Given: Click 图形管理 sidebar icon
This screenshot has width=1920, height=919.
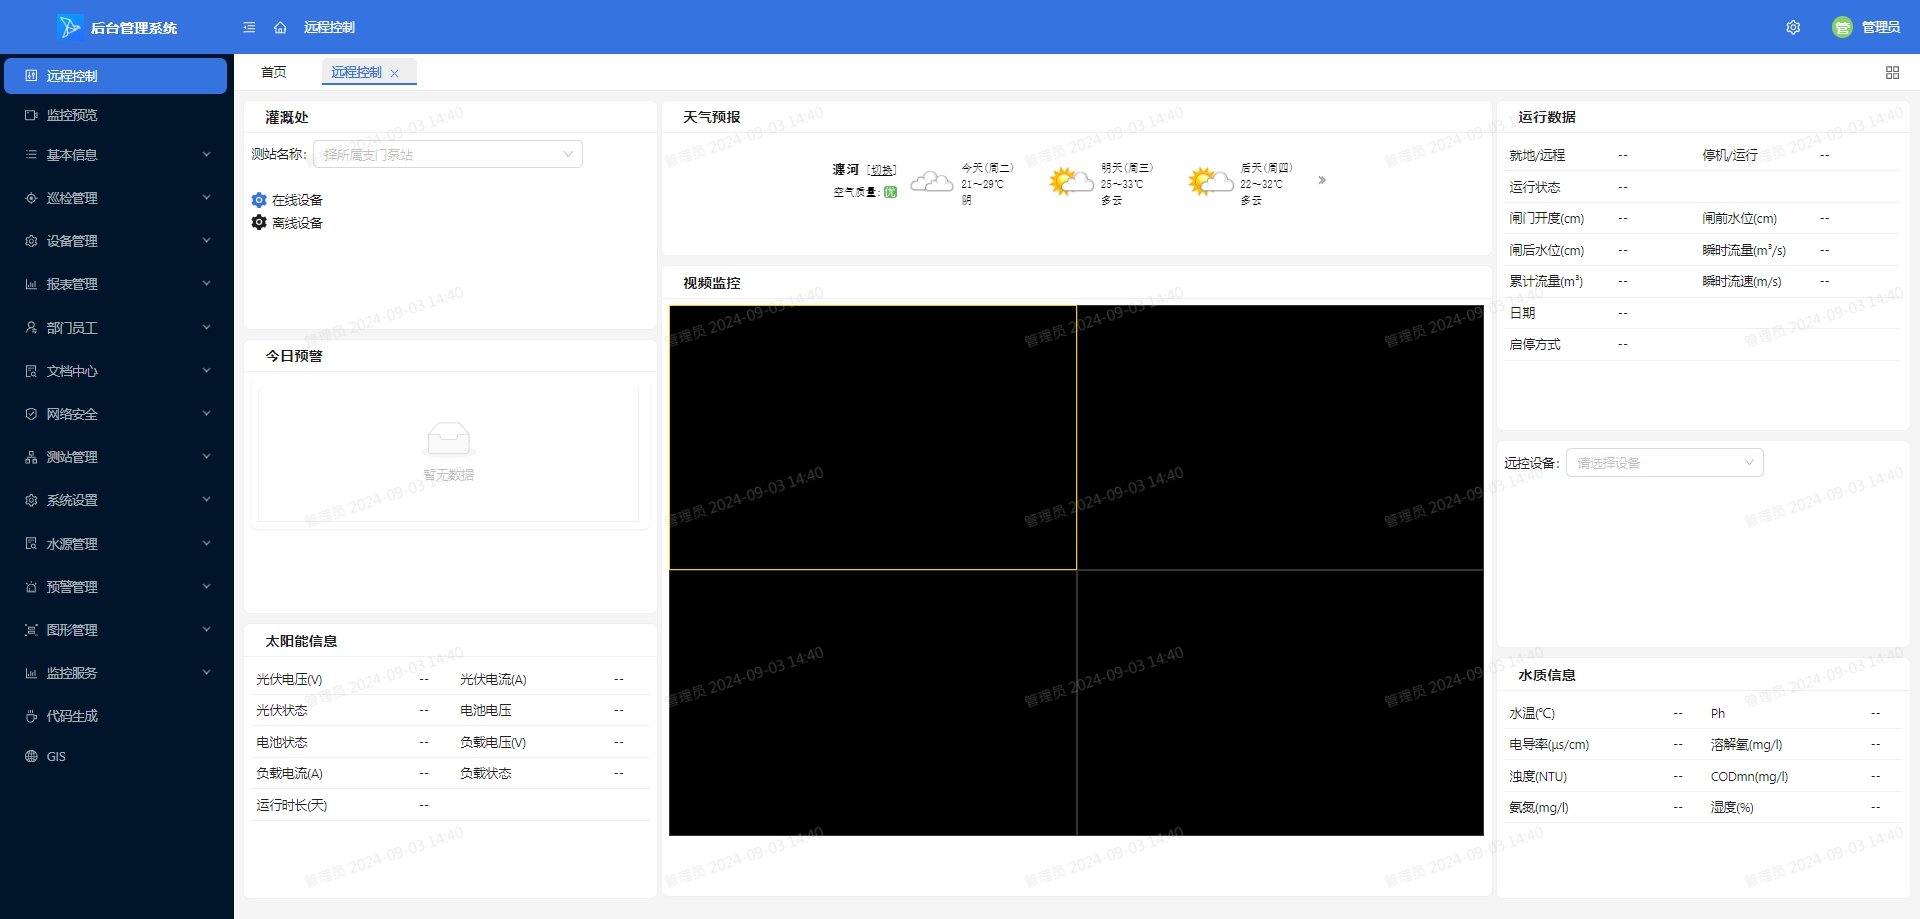Looking at the screenshot, I should [x=31, y=630].
